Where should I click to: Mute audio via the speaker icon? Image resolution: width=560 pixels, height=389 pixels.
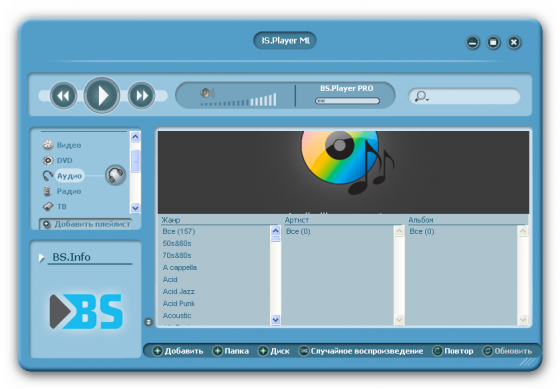point(207,93)
